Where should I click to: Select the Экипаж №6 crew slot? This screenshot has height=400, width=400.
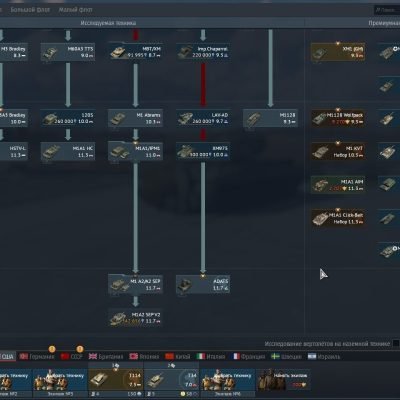[228, 383]
